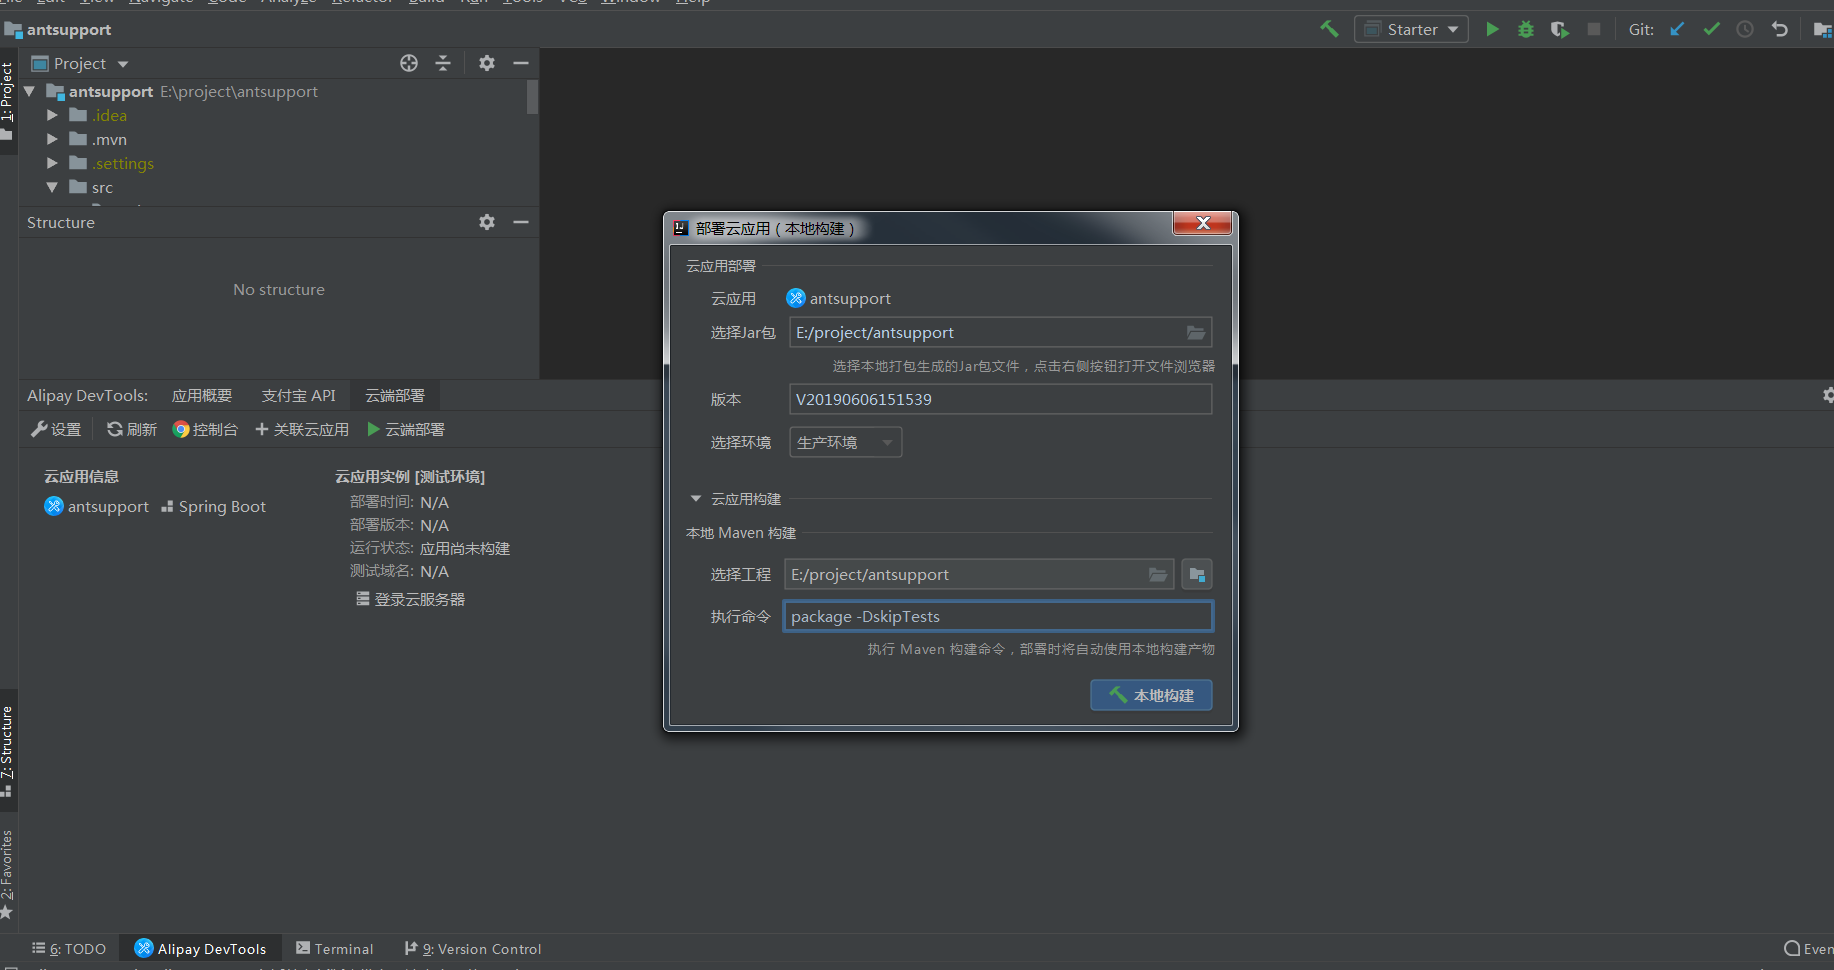Viewport: 1834px width, 970px height.
Task: Open 控制台 with the Chrome icon
Action: pos(205,429)
